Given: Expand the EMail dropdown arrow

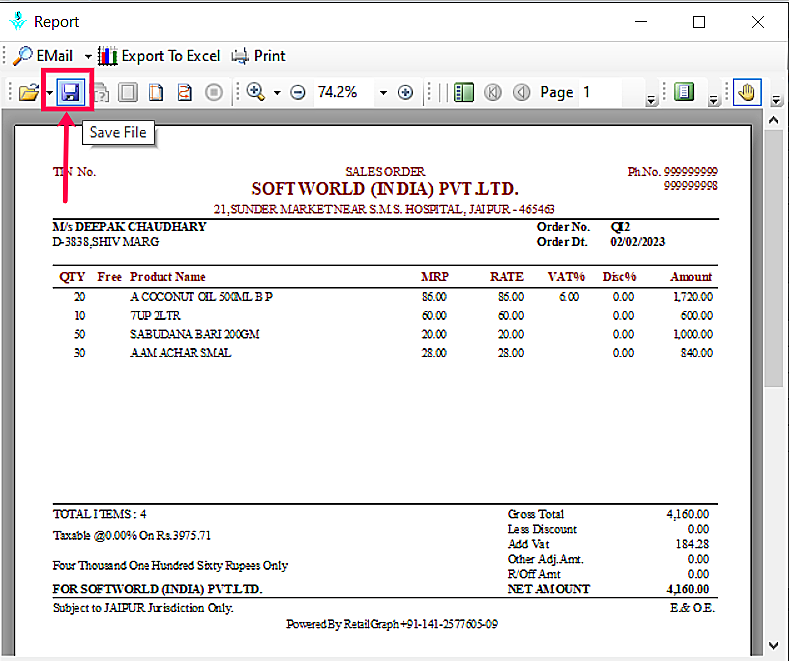Looking at the screenshot, I should point(88,56).
